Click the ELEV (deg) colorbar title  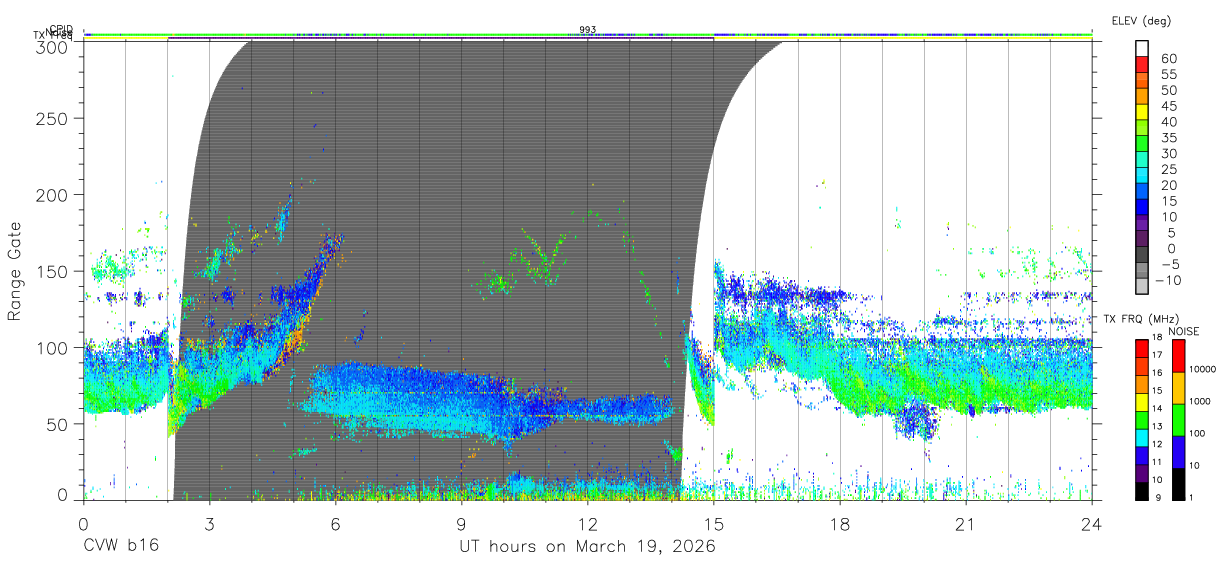[x=1141, y=21]
